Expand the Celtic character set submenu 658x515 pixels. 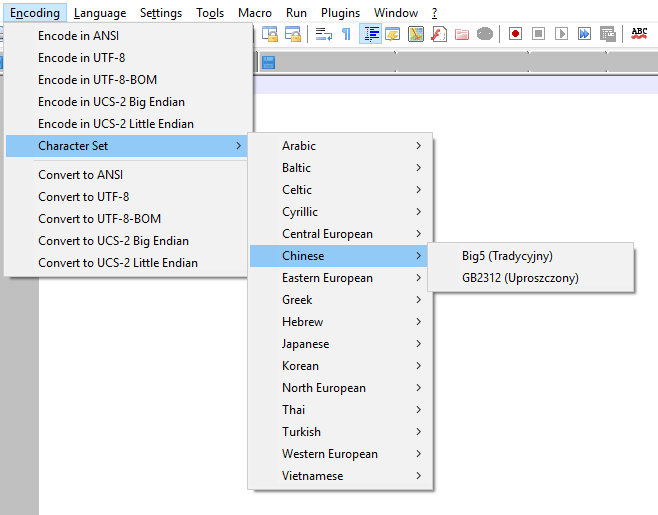pos(340,190)
